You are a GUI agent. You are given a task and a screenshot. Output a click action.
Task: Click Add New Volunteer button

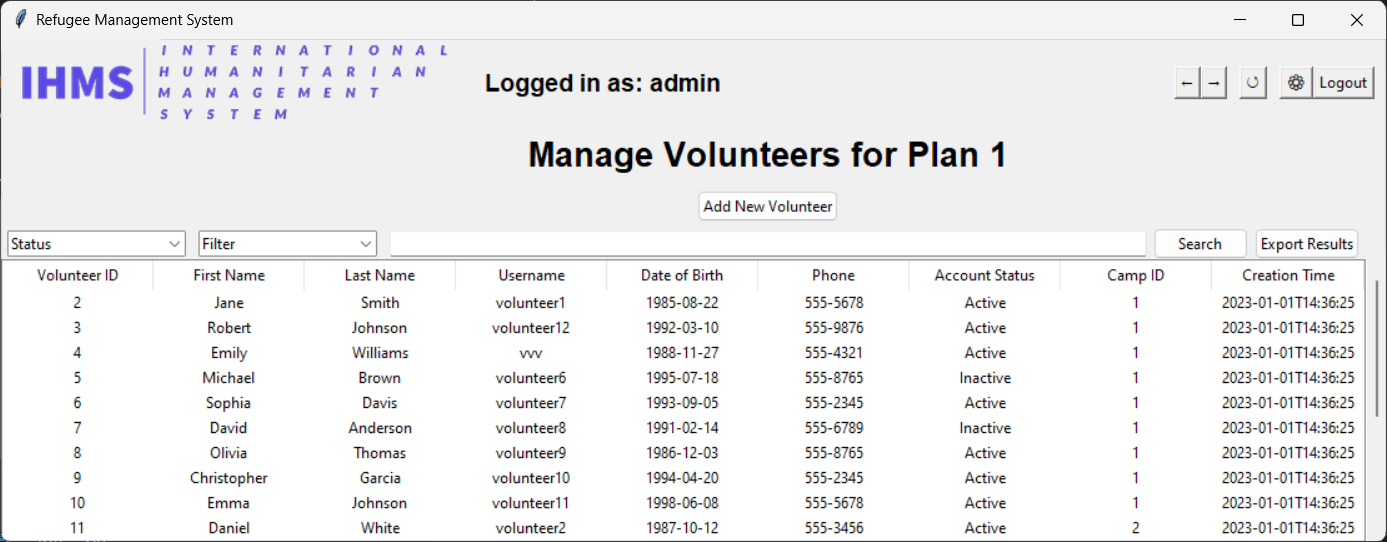pyautogui.click(x=767, y=206)
